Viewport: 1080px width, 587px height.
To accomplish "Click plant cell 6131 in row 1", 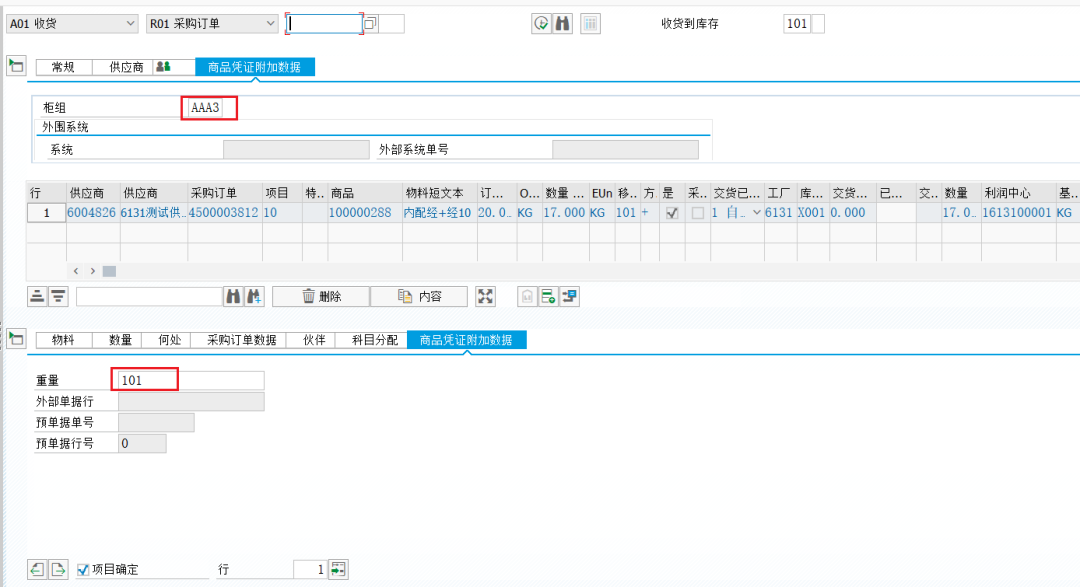I will coord(779,213).
